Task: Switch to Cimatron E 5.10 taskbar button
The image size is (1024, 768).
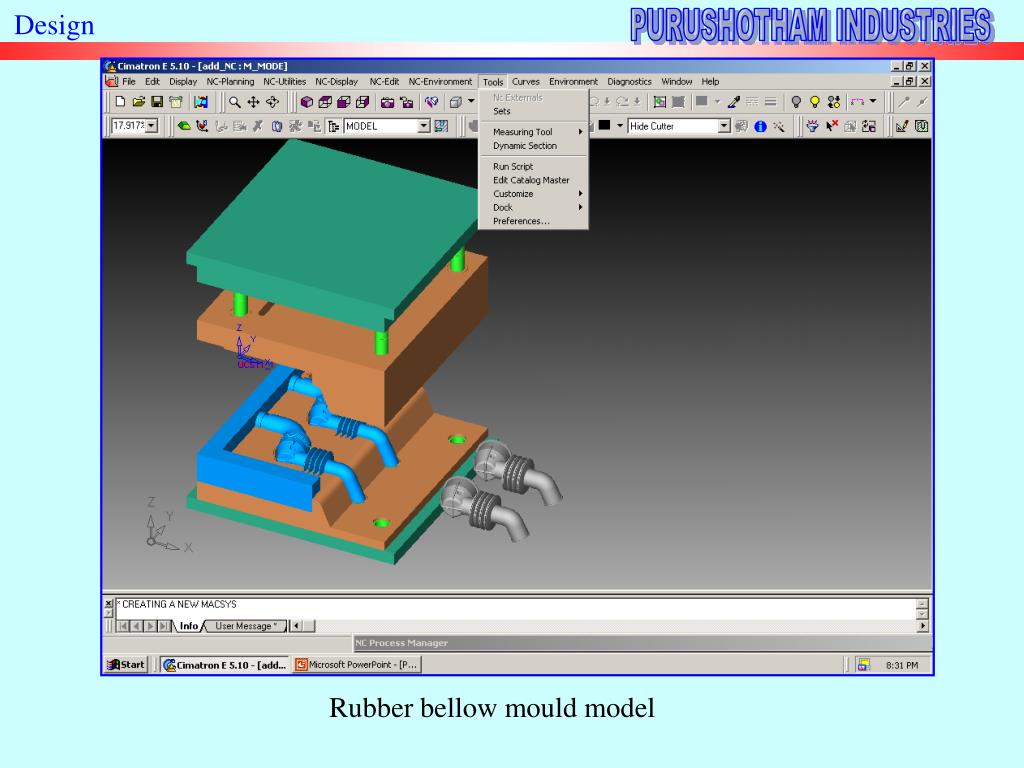Action: pyautogui.click(x=225, y=665)
